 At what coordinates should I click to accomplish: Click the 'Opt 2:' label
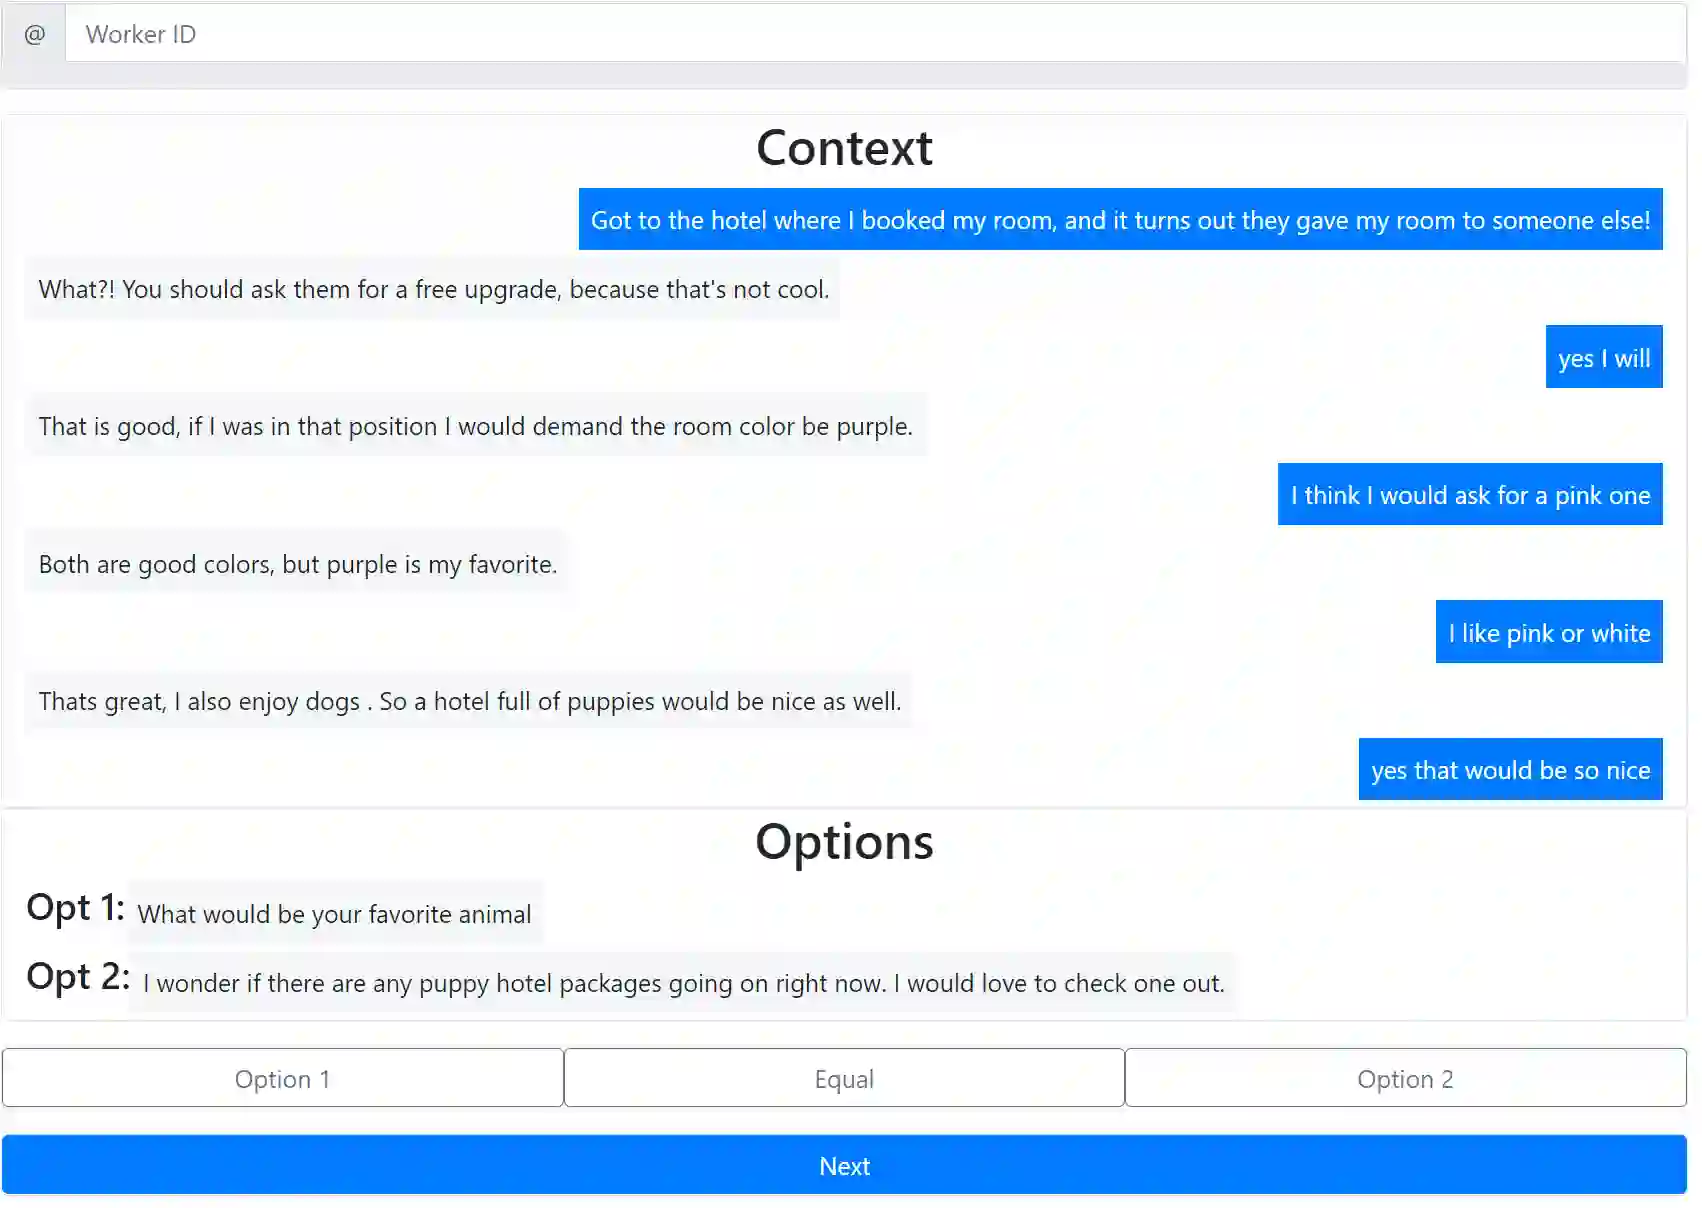click(x=78, y=977)
